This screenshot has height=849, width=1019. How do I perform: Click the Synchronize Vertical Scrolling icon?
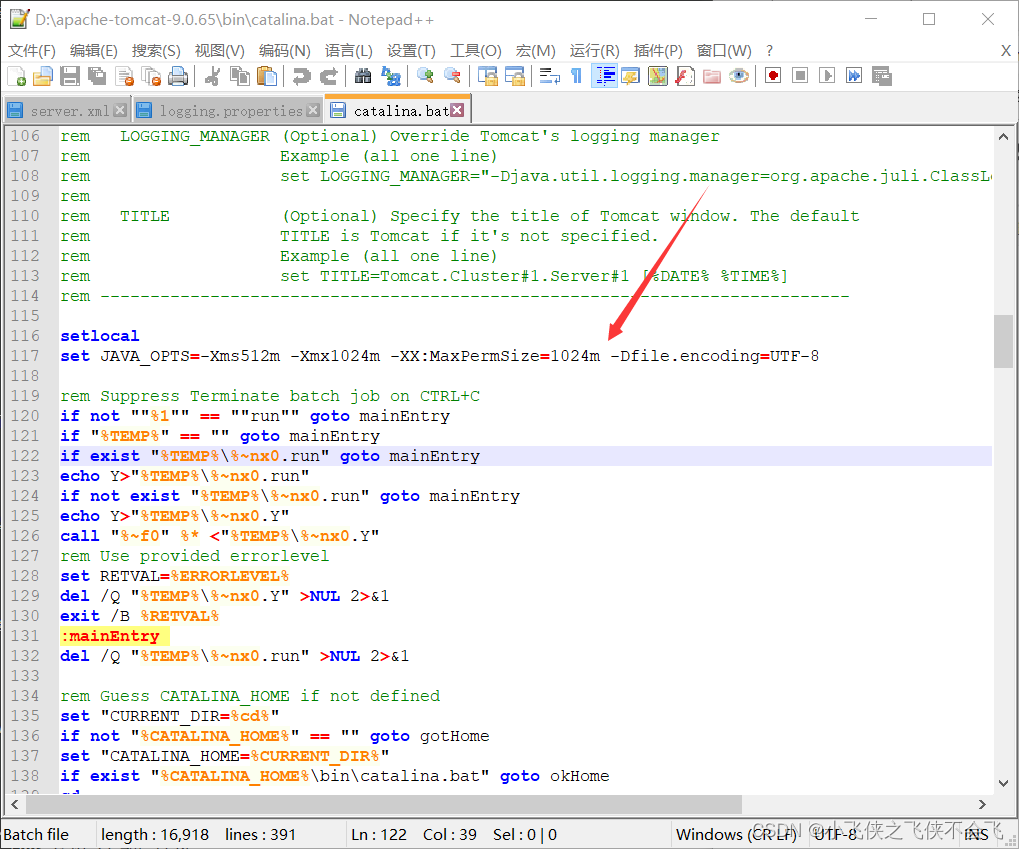pyautogui.click(x=487, y=77)
